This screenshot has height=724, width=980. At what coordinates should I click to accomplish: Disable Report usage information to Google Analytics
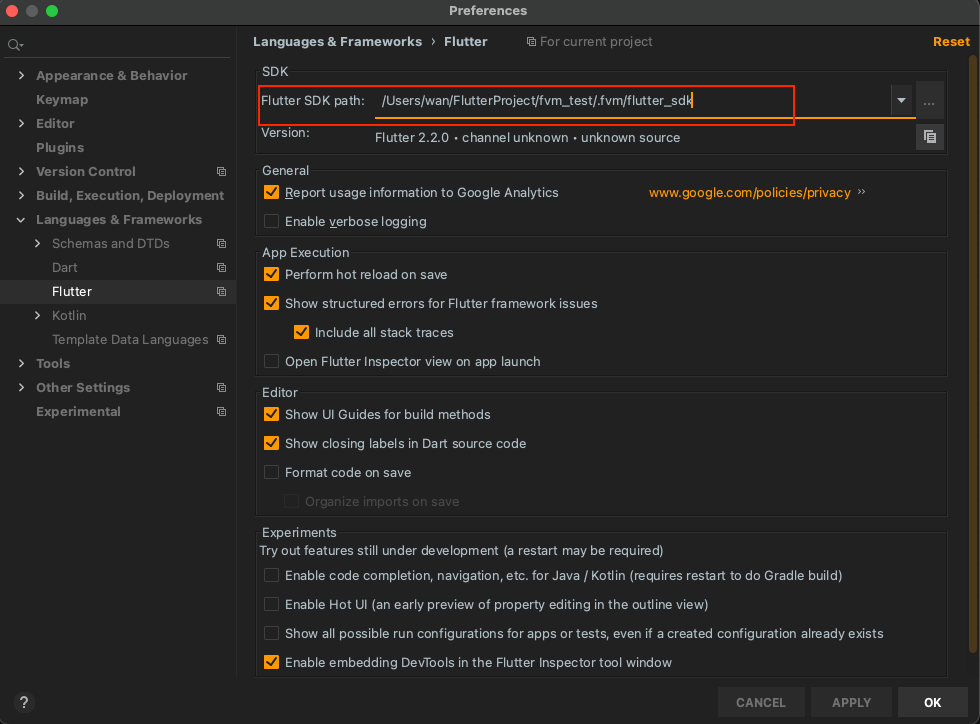tap(271, 192)
